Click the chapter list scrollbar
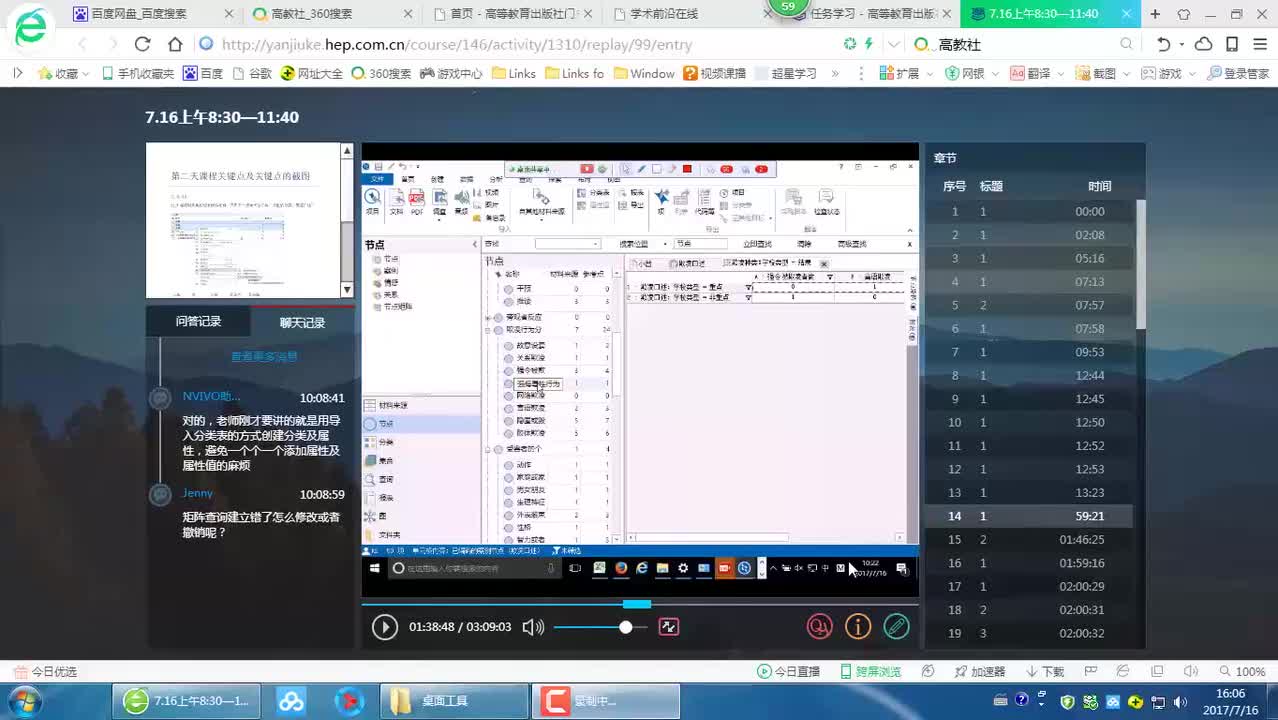Image resolution: width=1278 pixels, height=720 pixels. (1140, 264)
